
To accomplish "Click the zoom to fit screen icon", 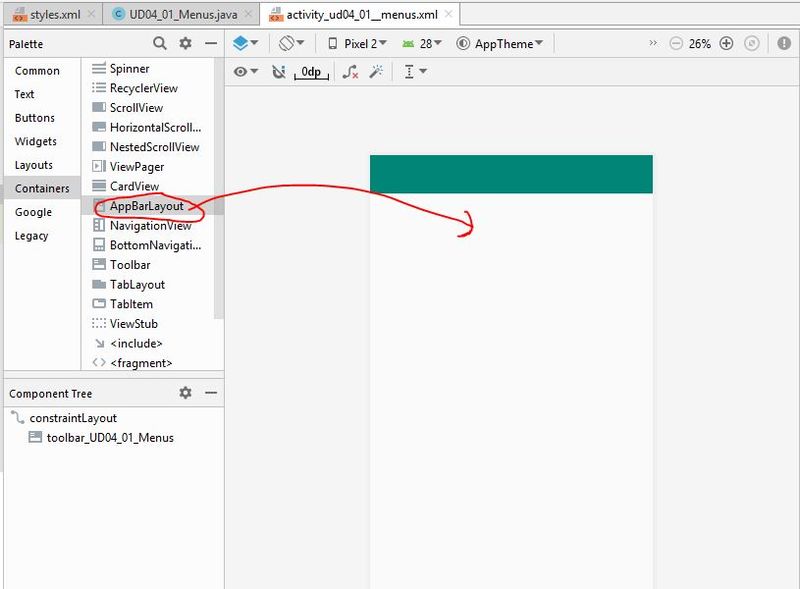I will pyautogui.click(x=752, y=44).
